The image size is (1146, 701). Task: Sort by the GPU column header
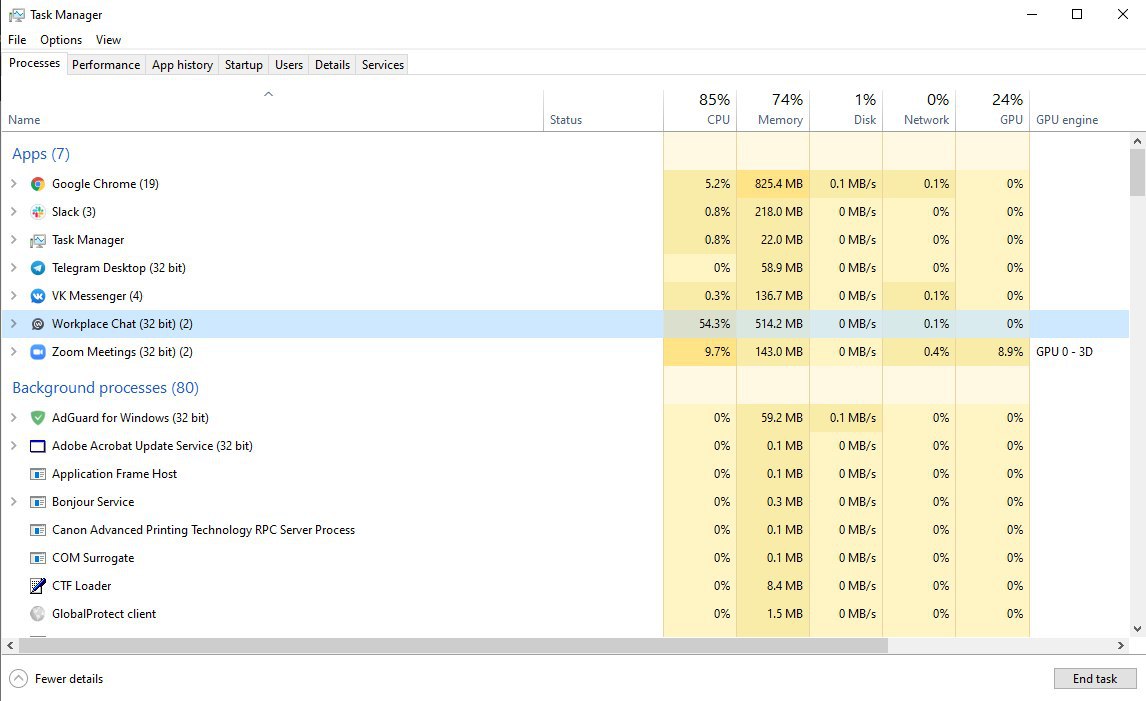pyautogui.click(x=993, y=110)
